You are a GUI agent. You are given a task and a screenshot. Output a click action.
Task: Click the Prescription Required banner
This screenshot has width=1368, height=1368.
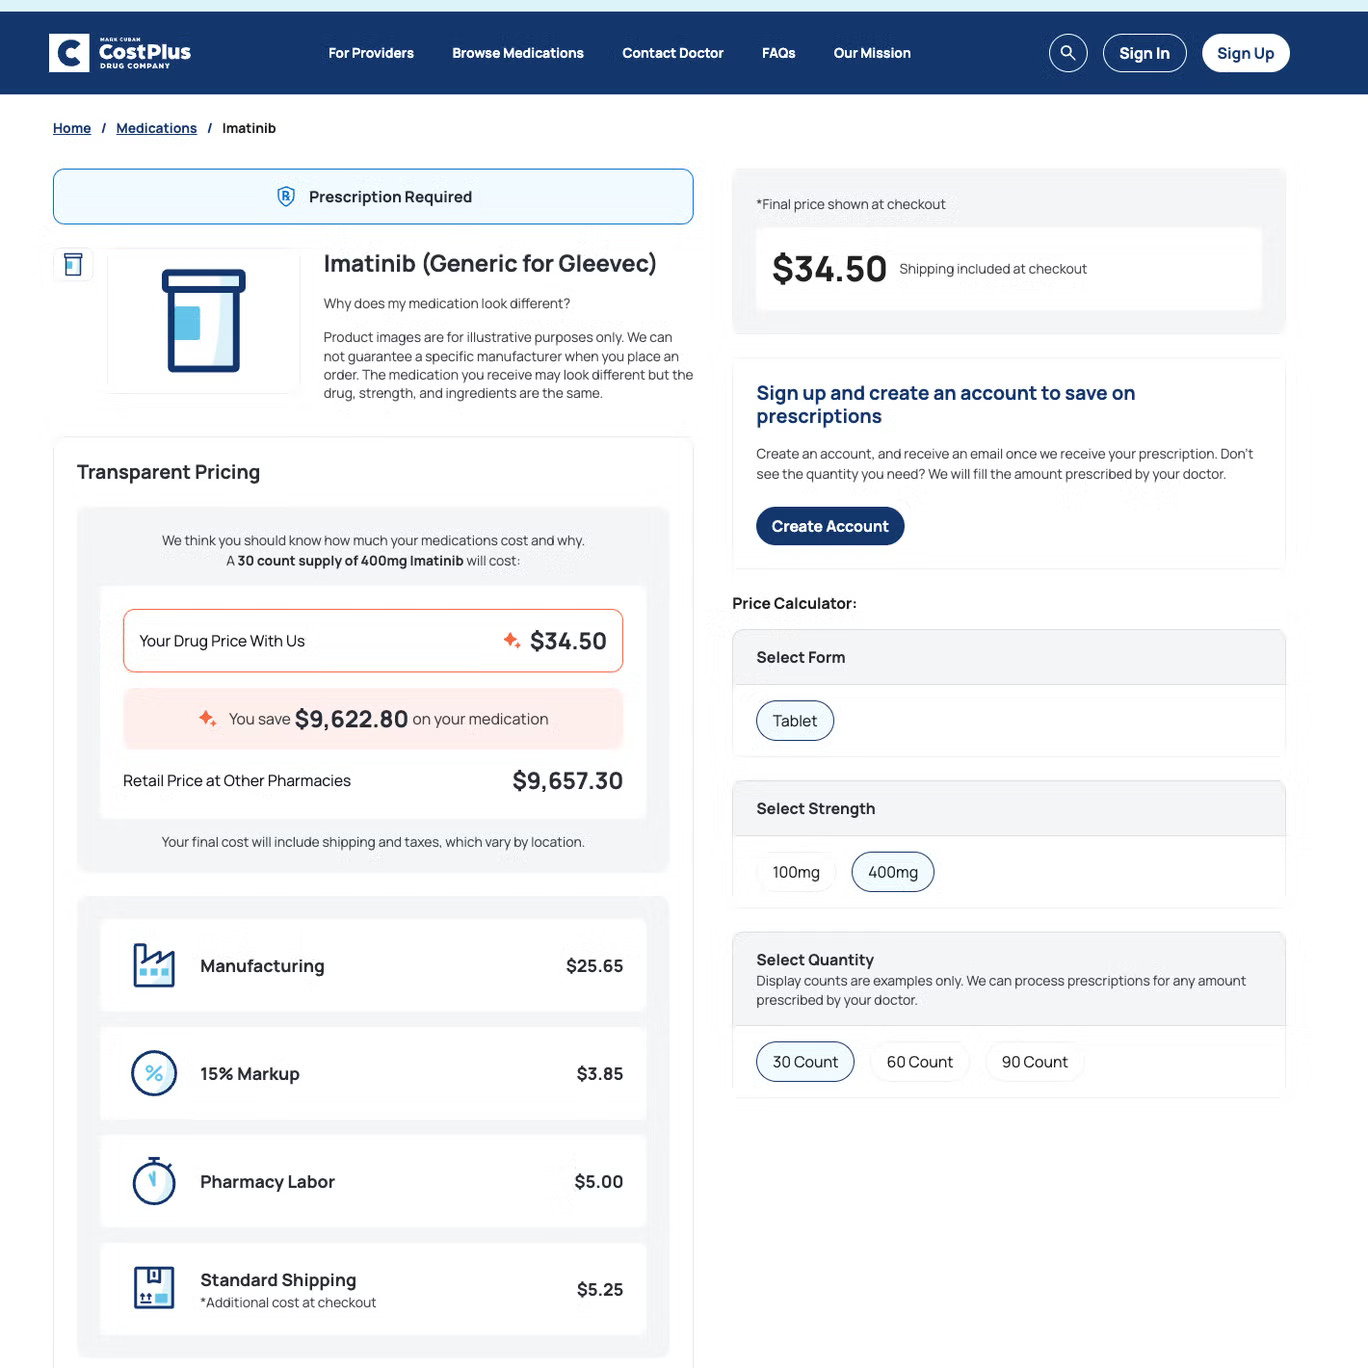pyautogui.click(x=373, y=197)
